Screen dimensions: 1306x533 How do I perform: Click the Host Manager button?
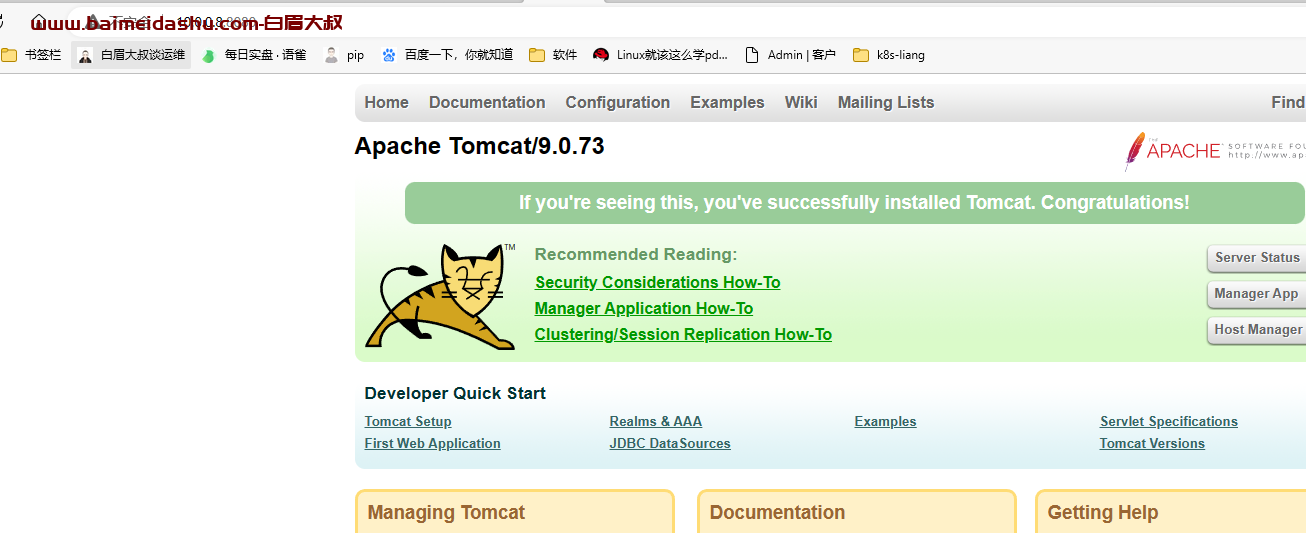point(1257,330)
